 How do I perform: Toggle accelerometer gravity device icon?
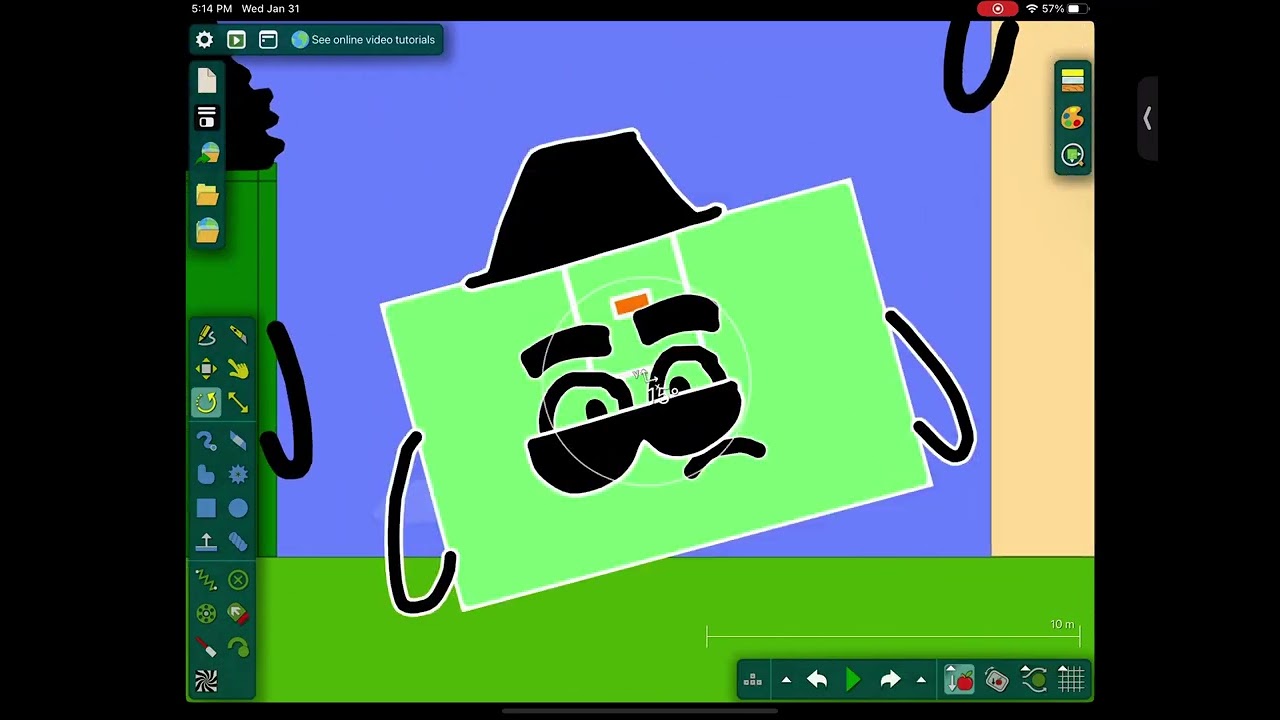click(997, 681)
